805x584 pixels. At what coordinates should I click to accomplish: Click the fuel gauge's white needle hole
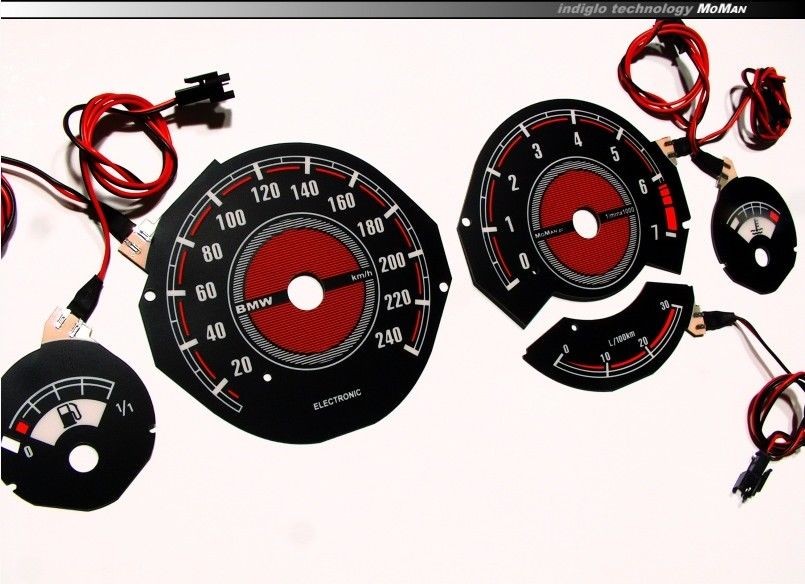click(83, 458)
